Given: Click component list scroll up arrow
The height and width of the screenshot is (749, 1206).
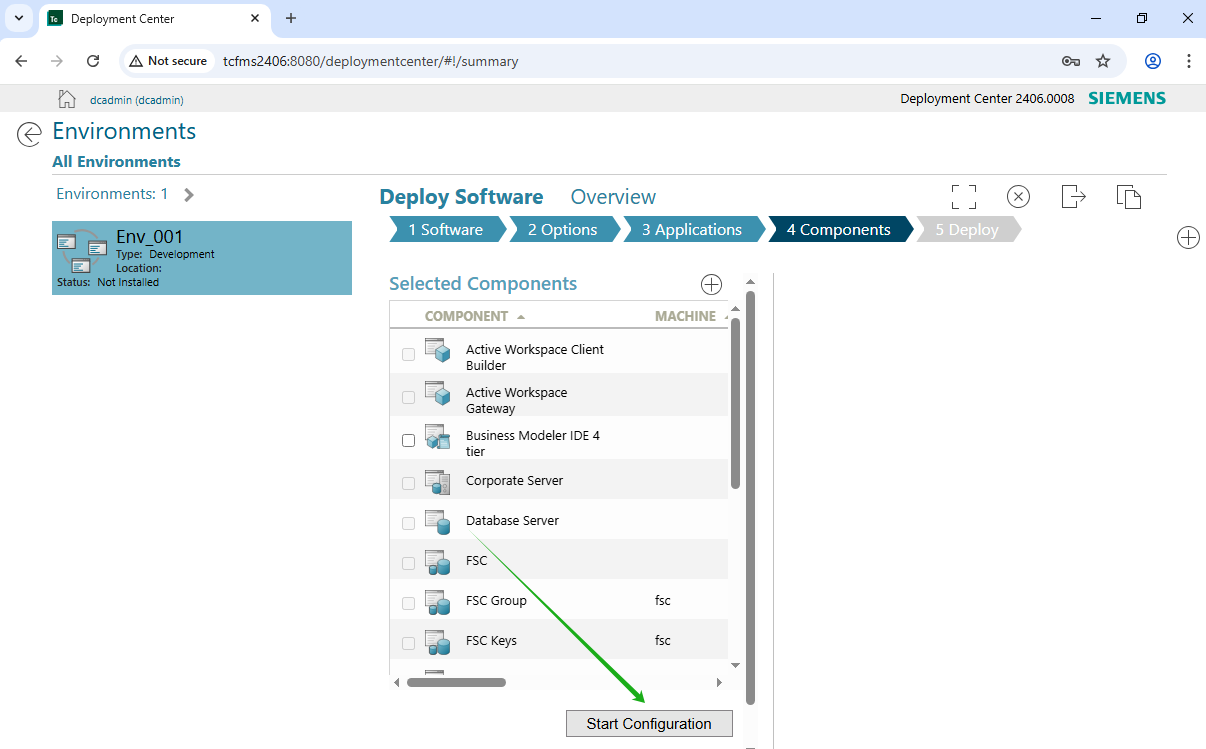Looking at the screenshot, I should point(735,308).
